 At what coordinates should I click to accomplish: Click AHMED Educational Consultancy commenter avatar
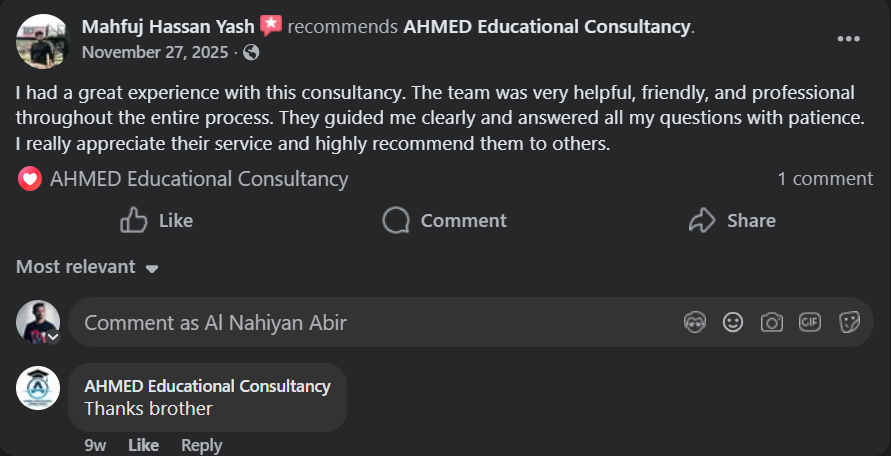38,387
